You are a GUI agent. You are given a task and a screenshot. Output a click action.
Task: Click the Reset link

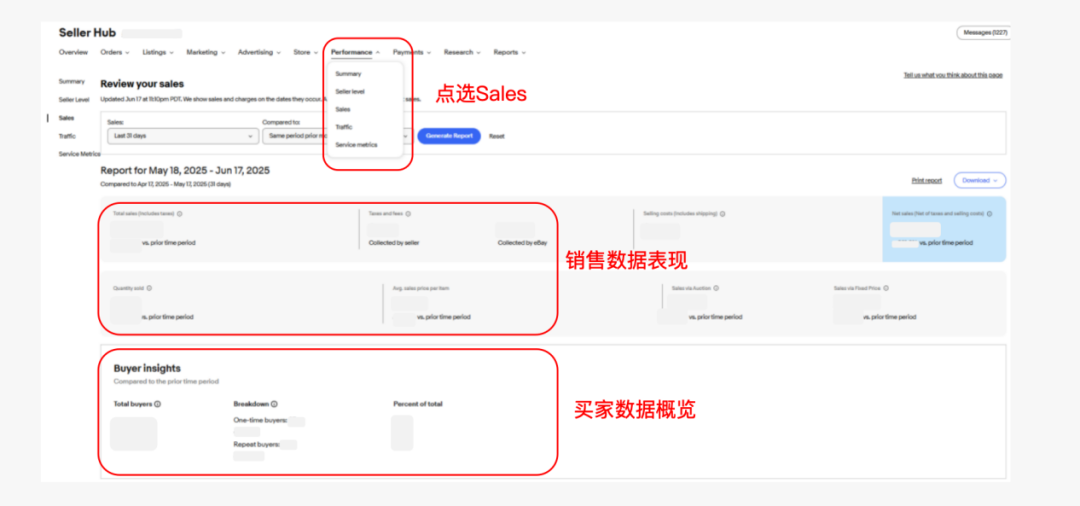pyautogui.click(x=497, y=136)
